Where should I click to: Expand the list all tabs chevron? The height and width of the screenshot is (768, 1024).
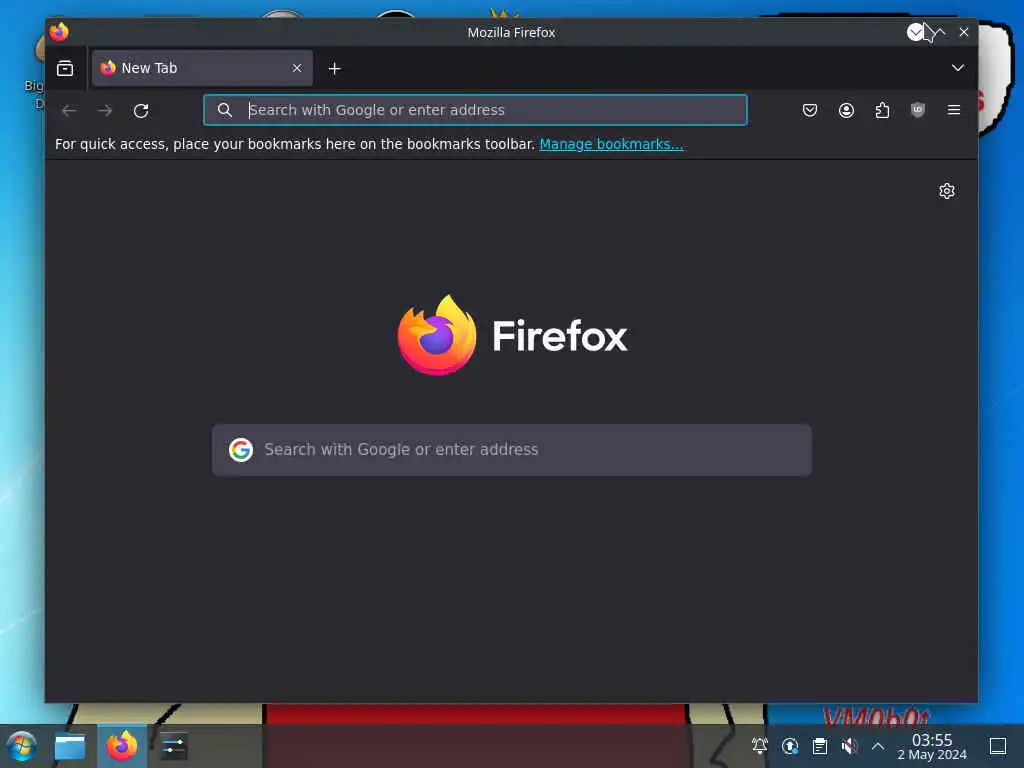(957, 68)
